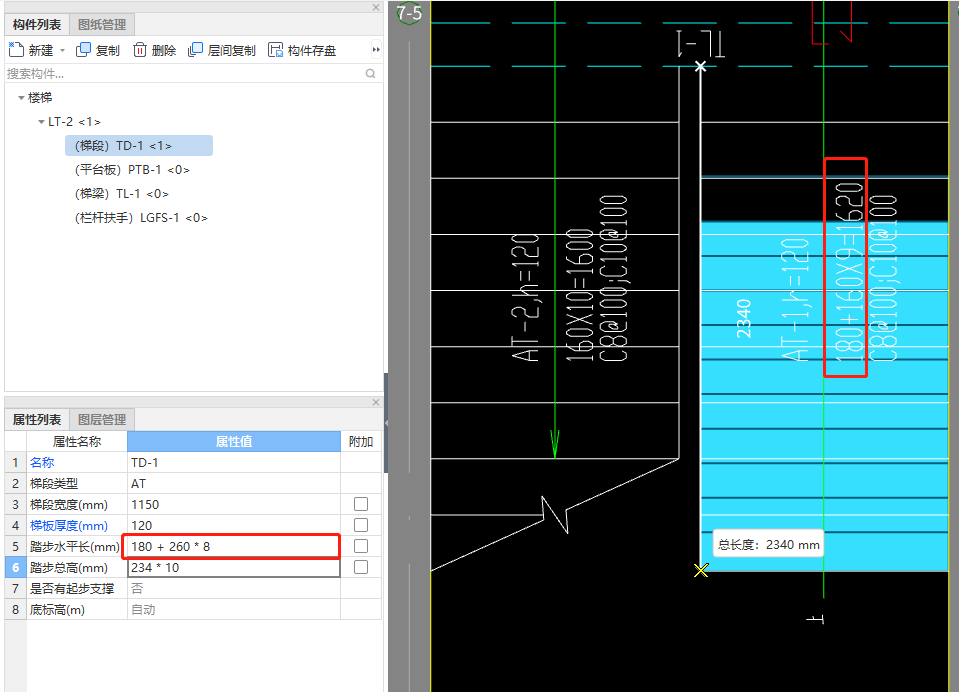
Task: Select property row number 6
Action: (x=15, y=567)
